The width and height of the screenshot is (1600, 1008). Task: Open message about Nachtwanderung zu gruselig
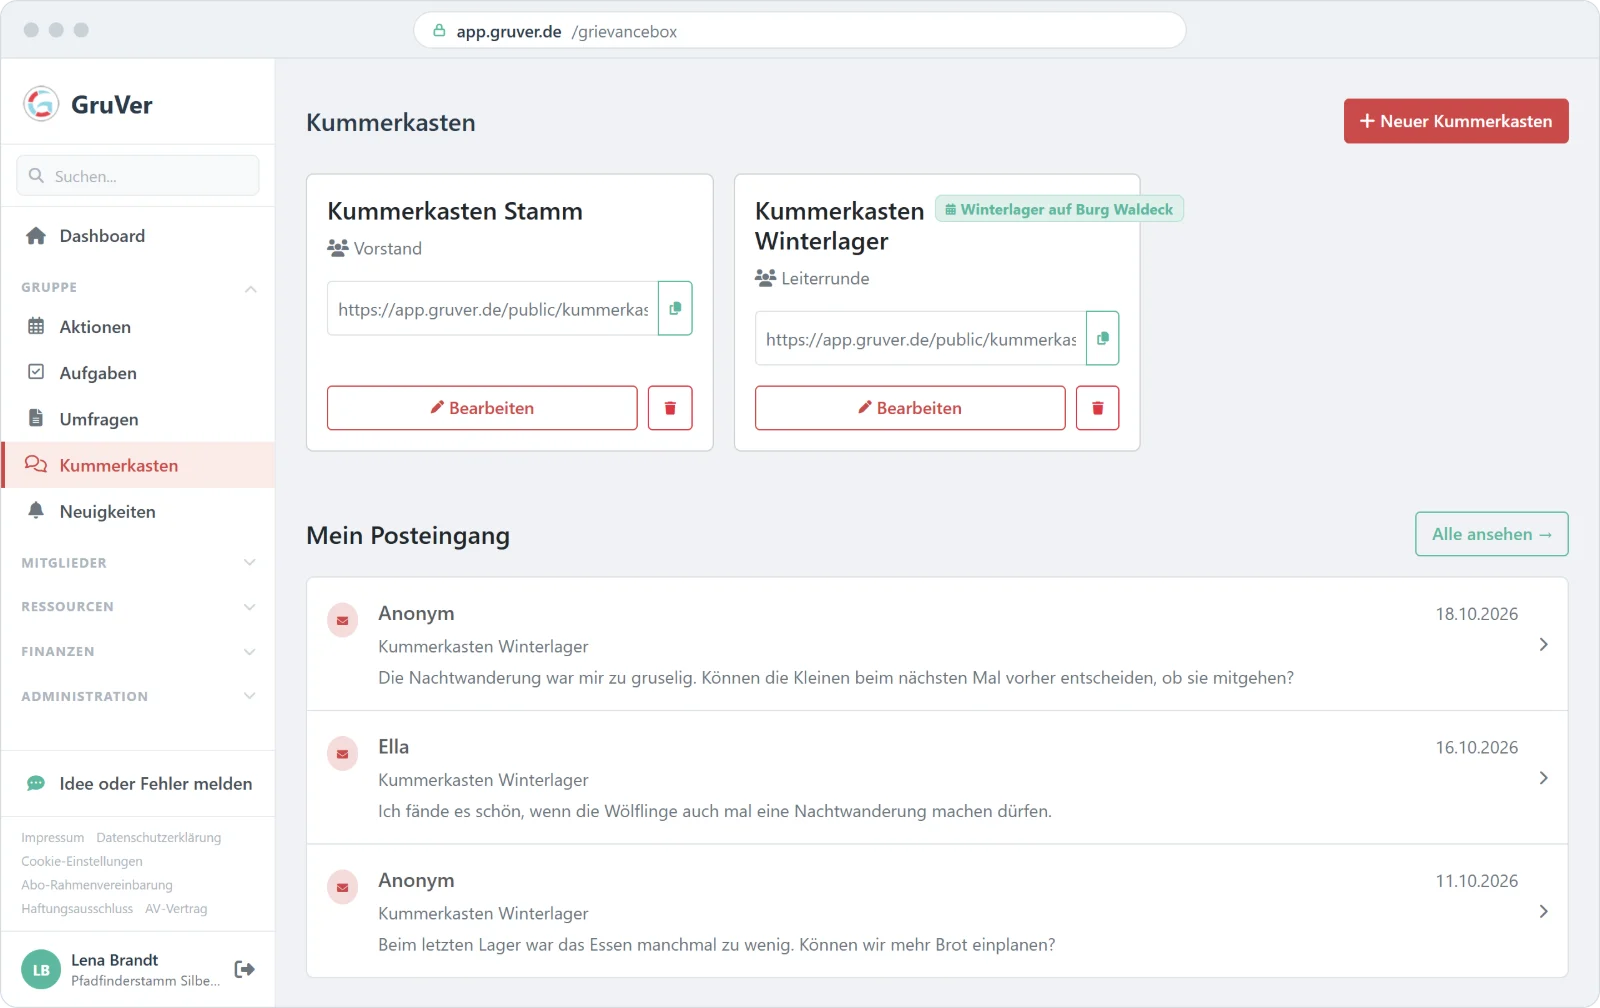tap(937, 644)
